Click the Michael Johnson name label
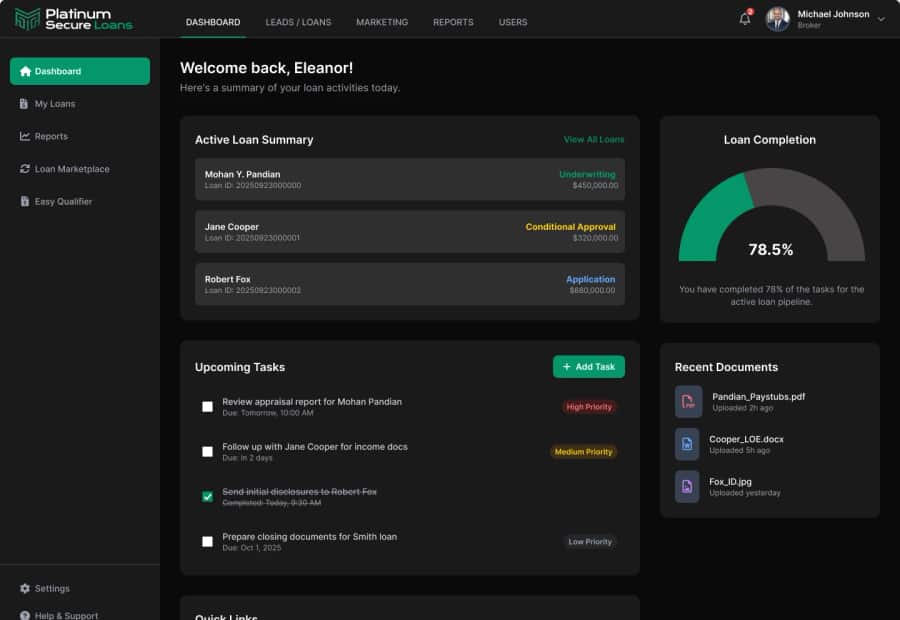 (x=833, y=14)
